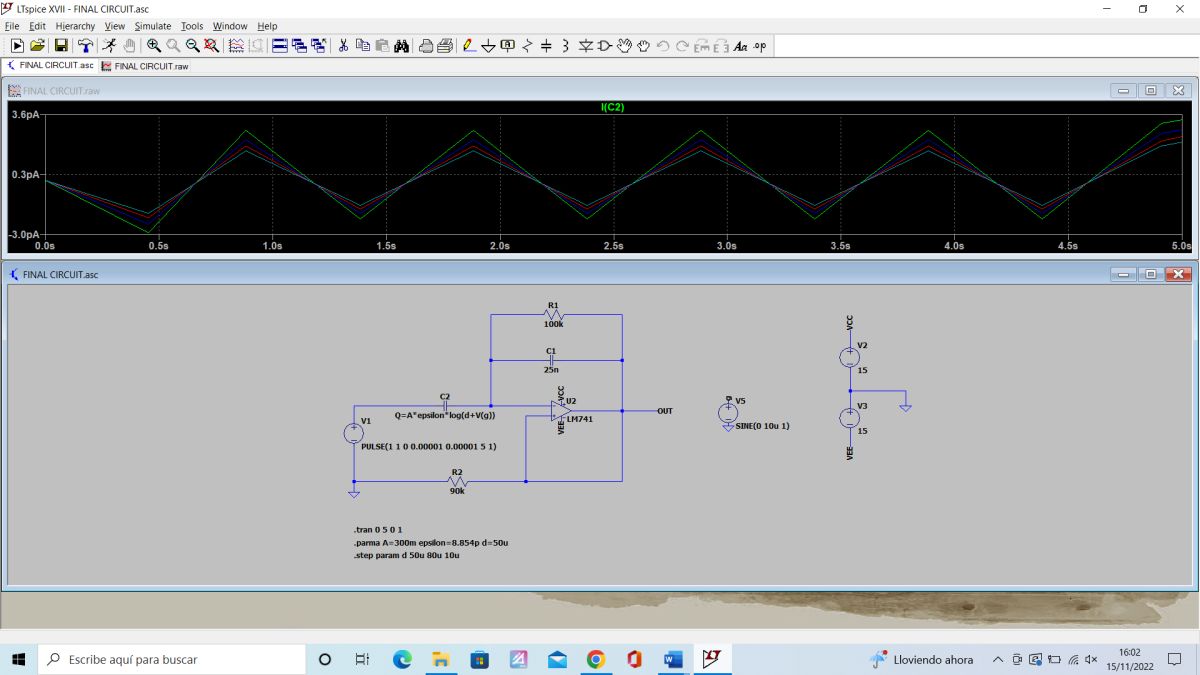The image size is (1200, 675).
Task: Switch to the FINAL CIRCUIT.raw tab
Action: pos(145,66)
